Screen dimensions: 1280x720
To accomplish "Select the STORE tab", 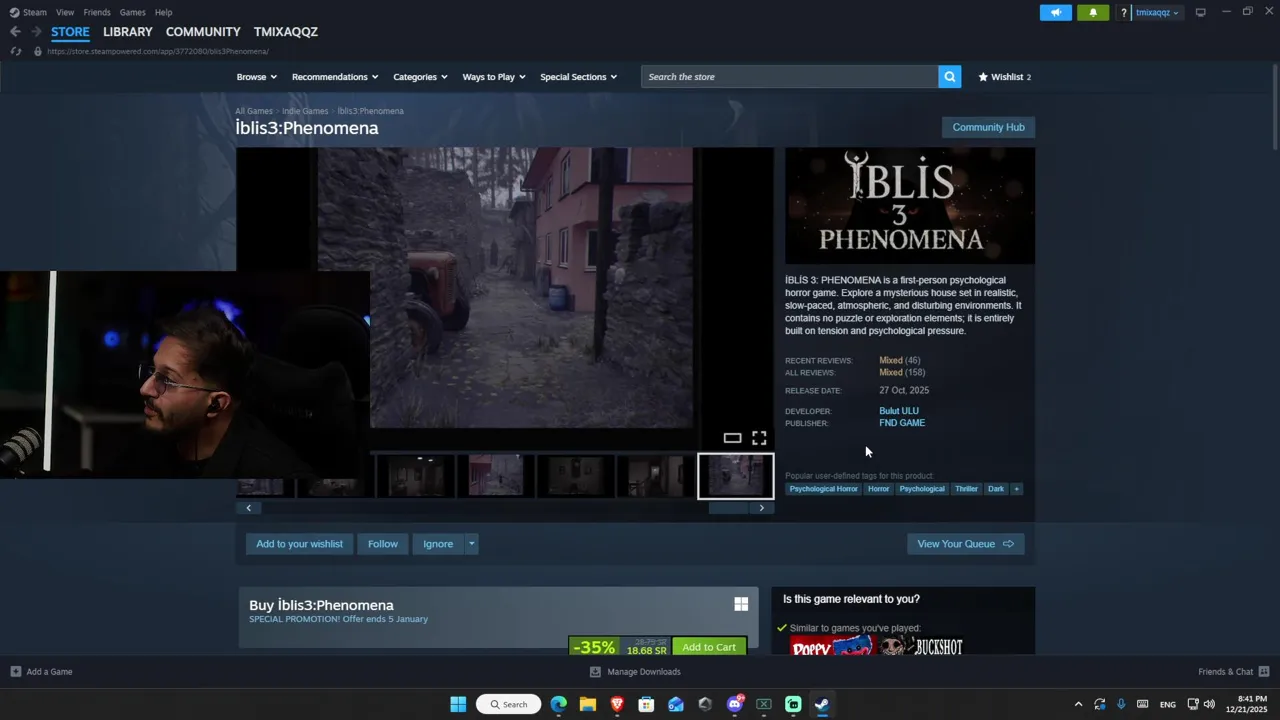I will pos(70,32).
